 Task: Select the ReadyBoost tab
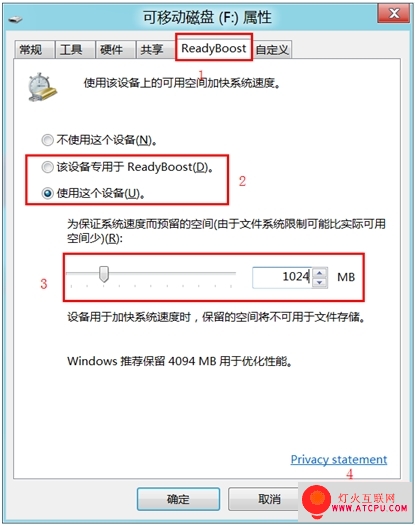click(214, 48)
